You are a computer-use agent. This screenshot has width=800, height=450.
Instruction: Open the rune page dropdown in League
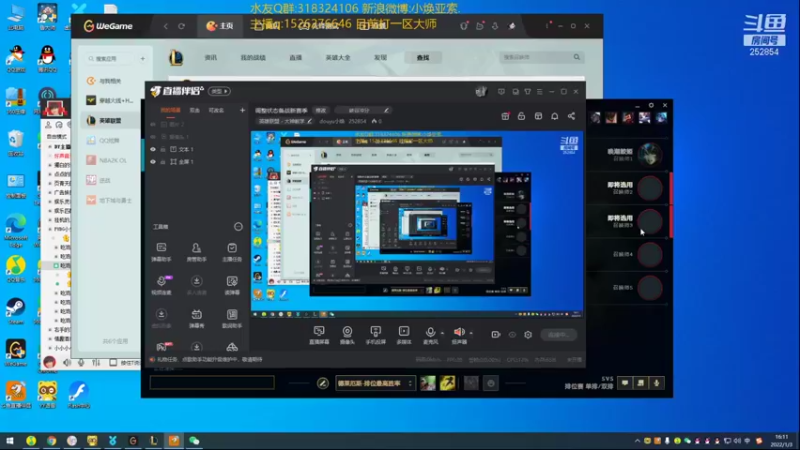[x=374, y=383]
